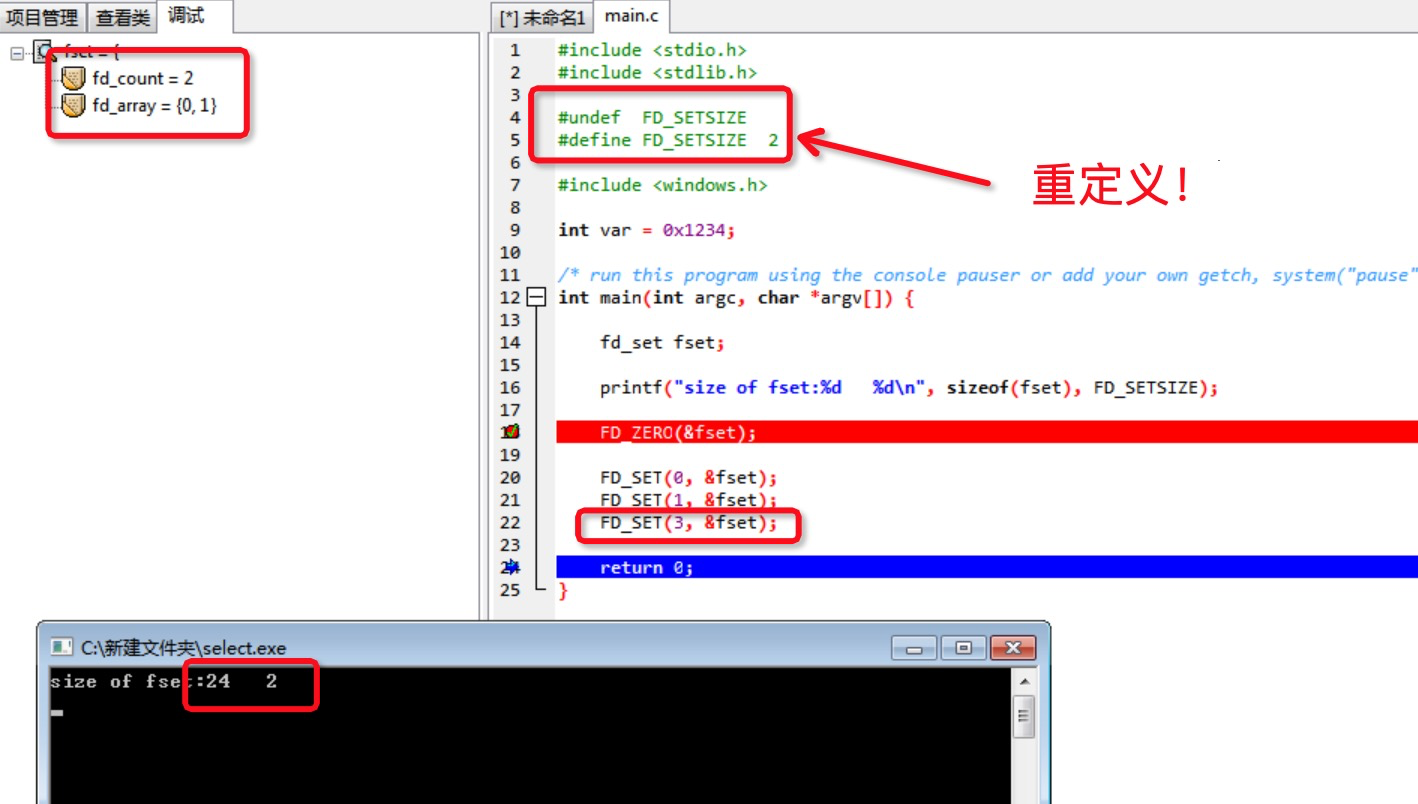Click the #include <stdio.h> line
The height and width of the screenshot is (804, 1418).
[652, 50]
